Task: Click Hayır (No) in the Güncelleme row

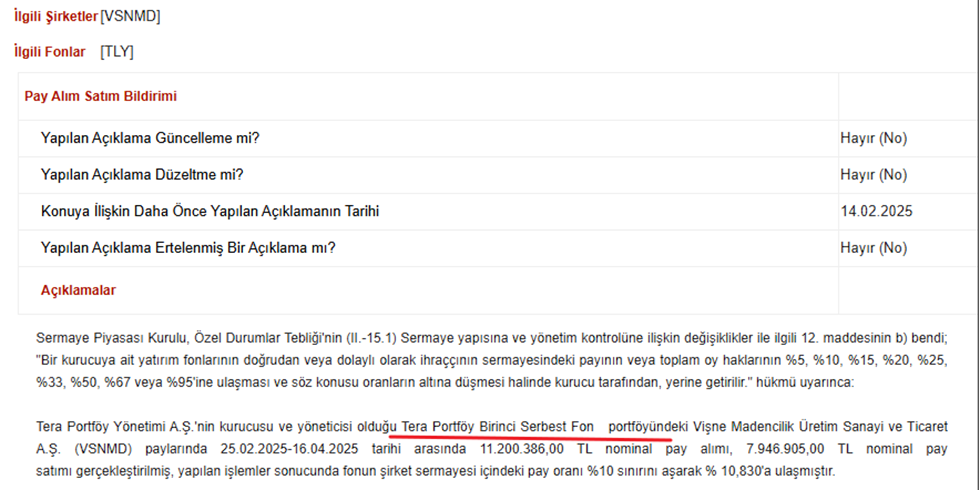Action: coord(873,138)
